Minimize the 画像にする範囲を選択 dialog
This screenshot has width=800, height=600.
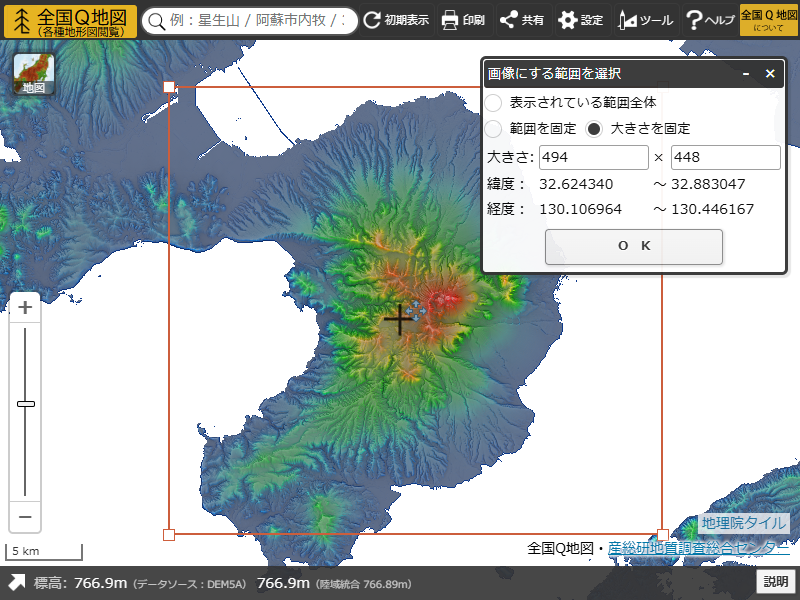(746, 74)
